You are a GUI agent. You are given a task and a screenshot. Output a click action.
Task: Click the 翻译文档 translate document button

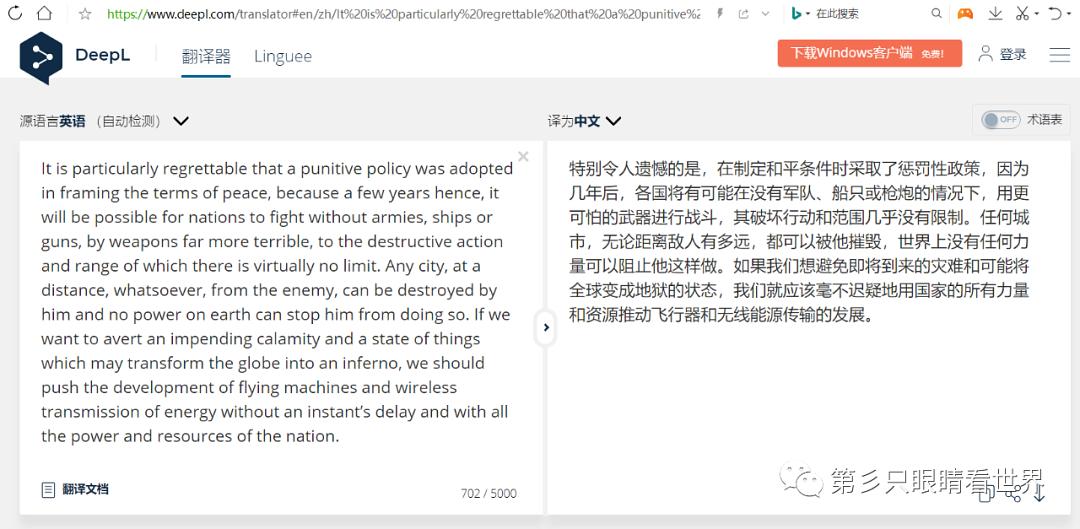point(75,489)
